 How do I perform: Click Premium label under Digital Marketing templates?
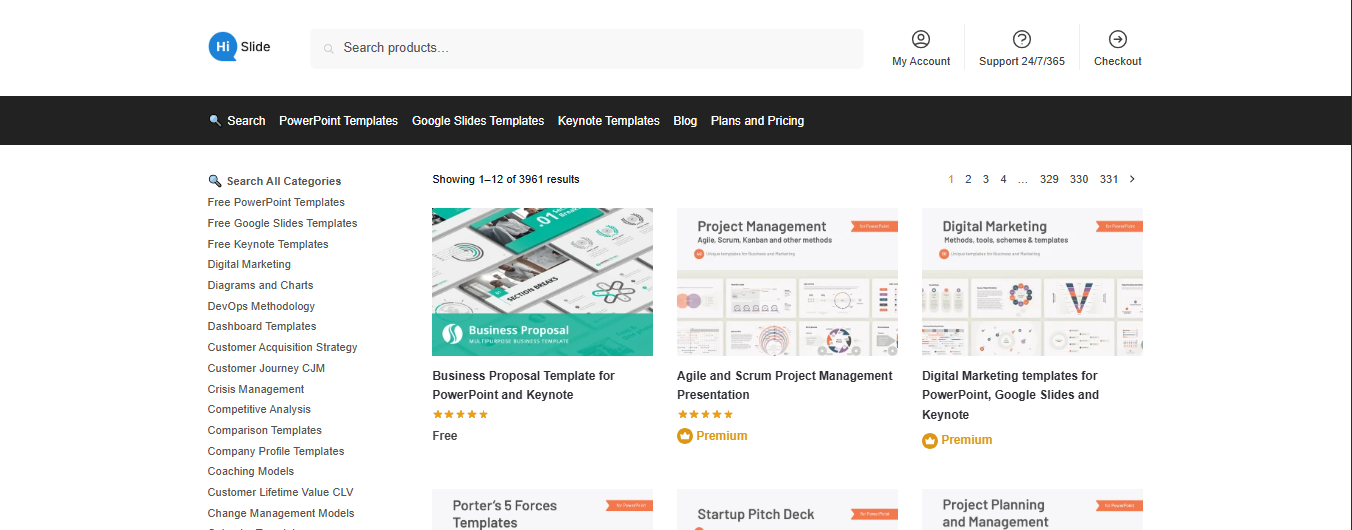tap(967, 440)
